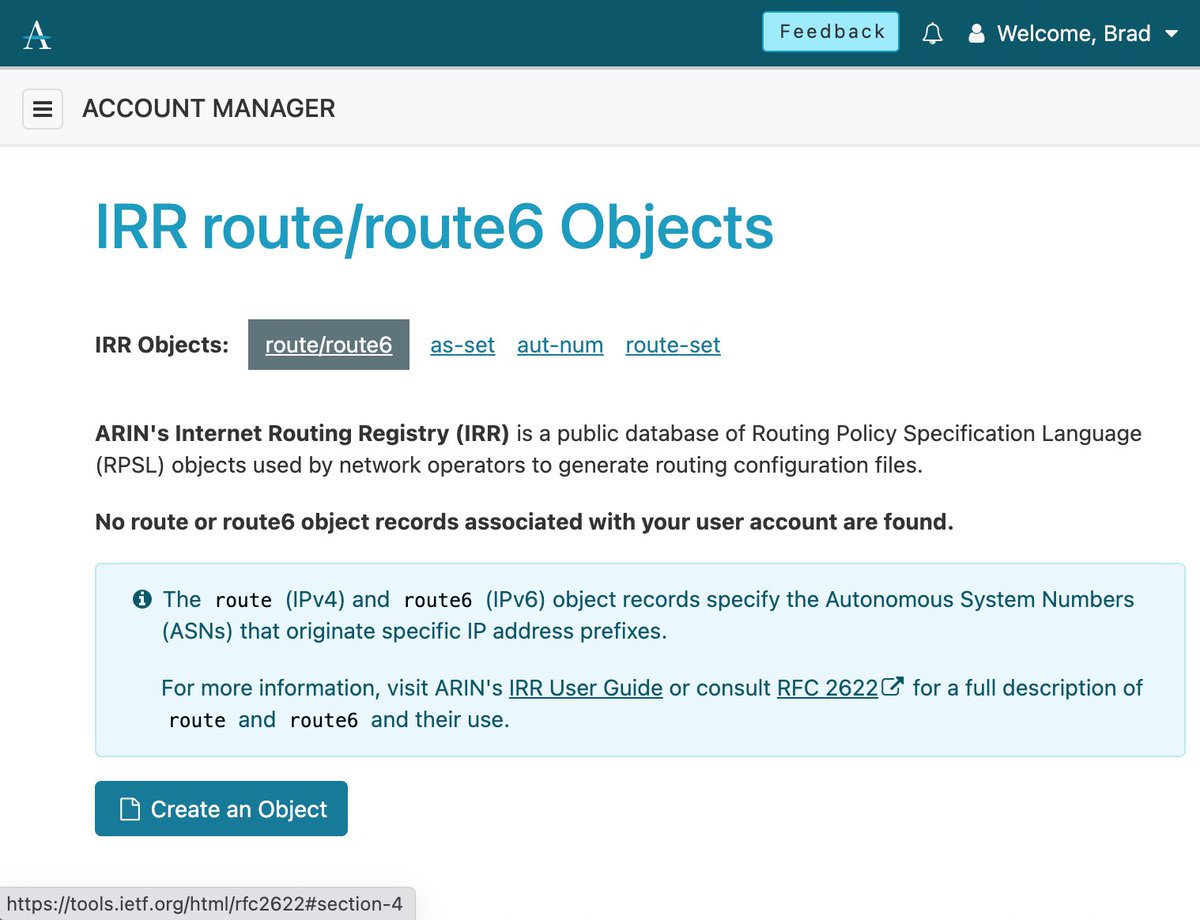1200x920 pixels.
Task: Click the Create an Object button
Action: (x=221, y=809)
